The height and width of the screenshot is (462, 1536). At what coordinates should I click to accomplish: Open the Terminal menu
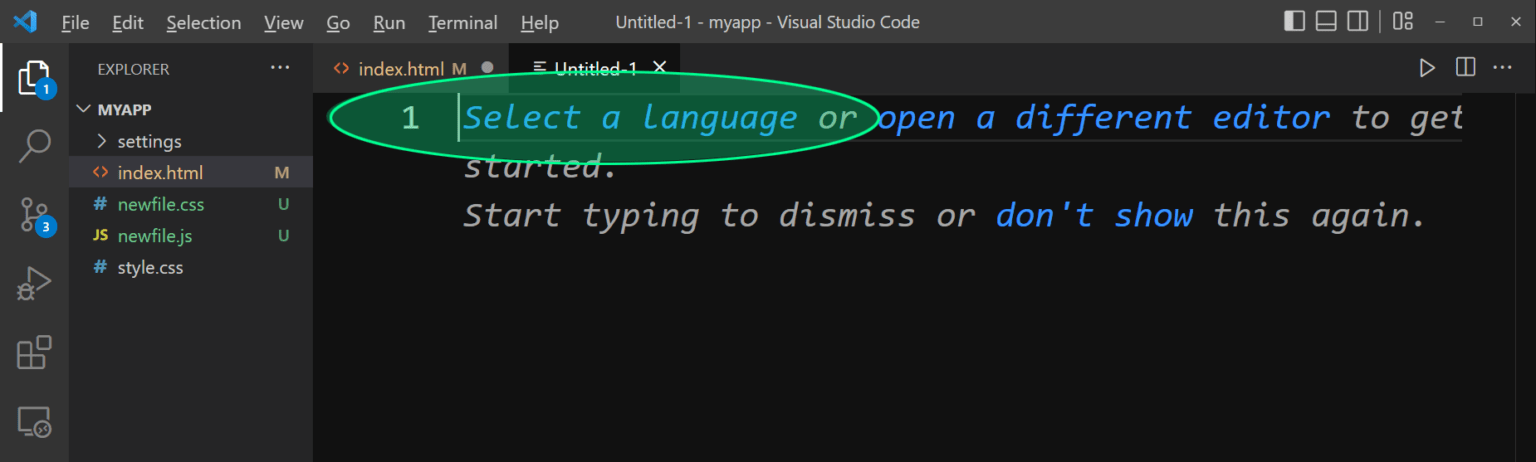coord(463,22)
